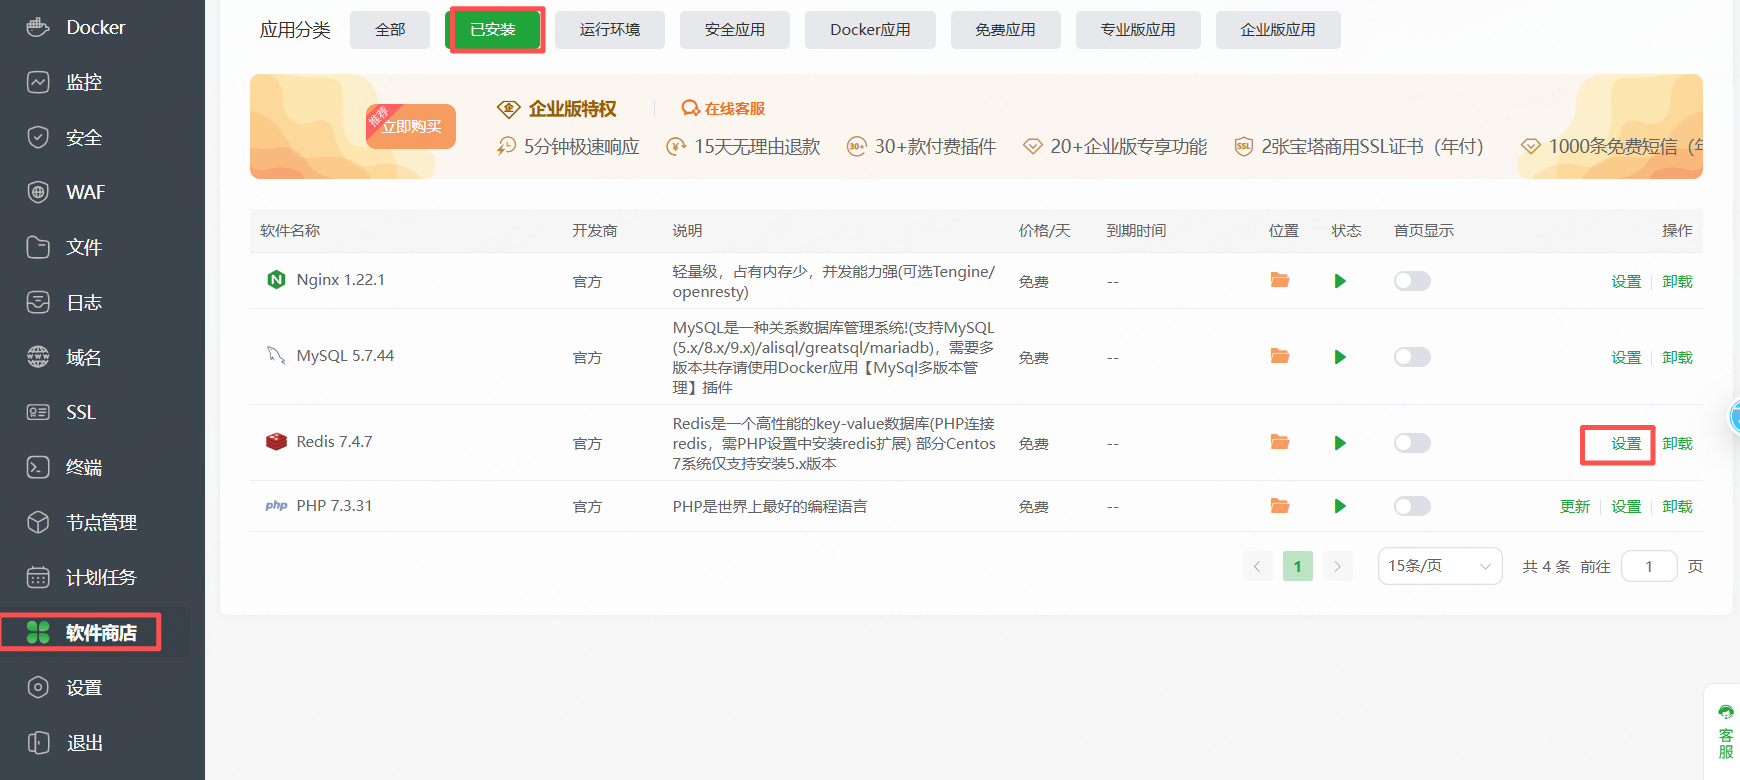This screenshot has height=780, width=1740.
Task: Click the SSL certificate icon
Action: (x=38, y=412)
